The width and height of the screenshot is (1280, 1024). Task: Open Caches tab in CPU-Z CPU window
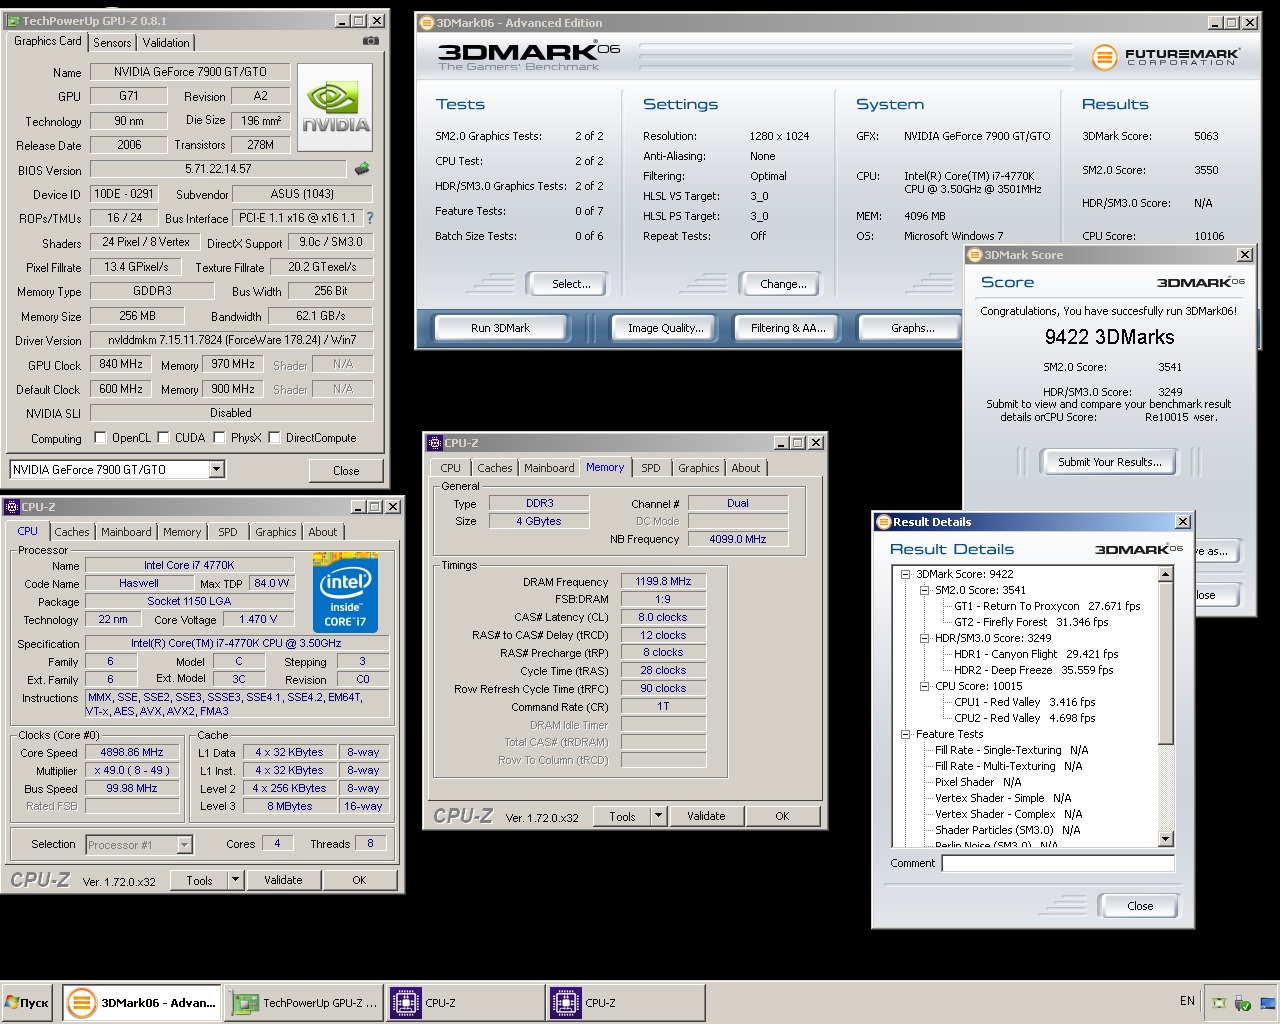(x=72, y=532)
